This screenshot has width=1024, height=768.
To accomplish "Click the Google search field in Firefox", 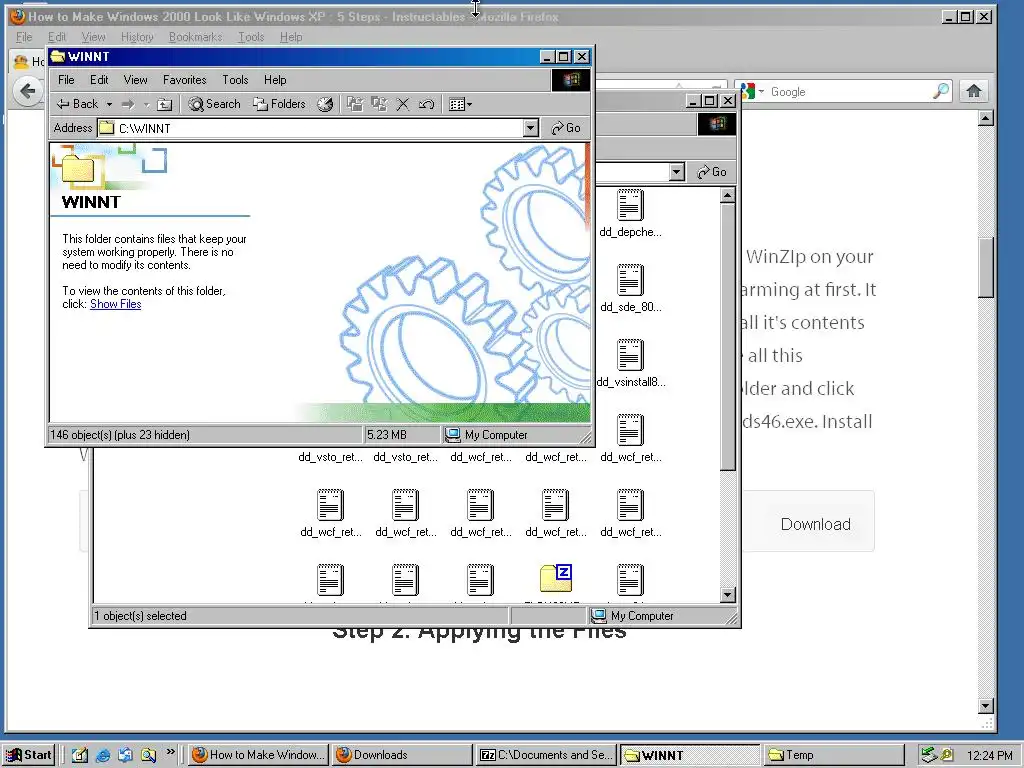I will (x=849, y=91).
